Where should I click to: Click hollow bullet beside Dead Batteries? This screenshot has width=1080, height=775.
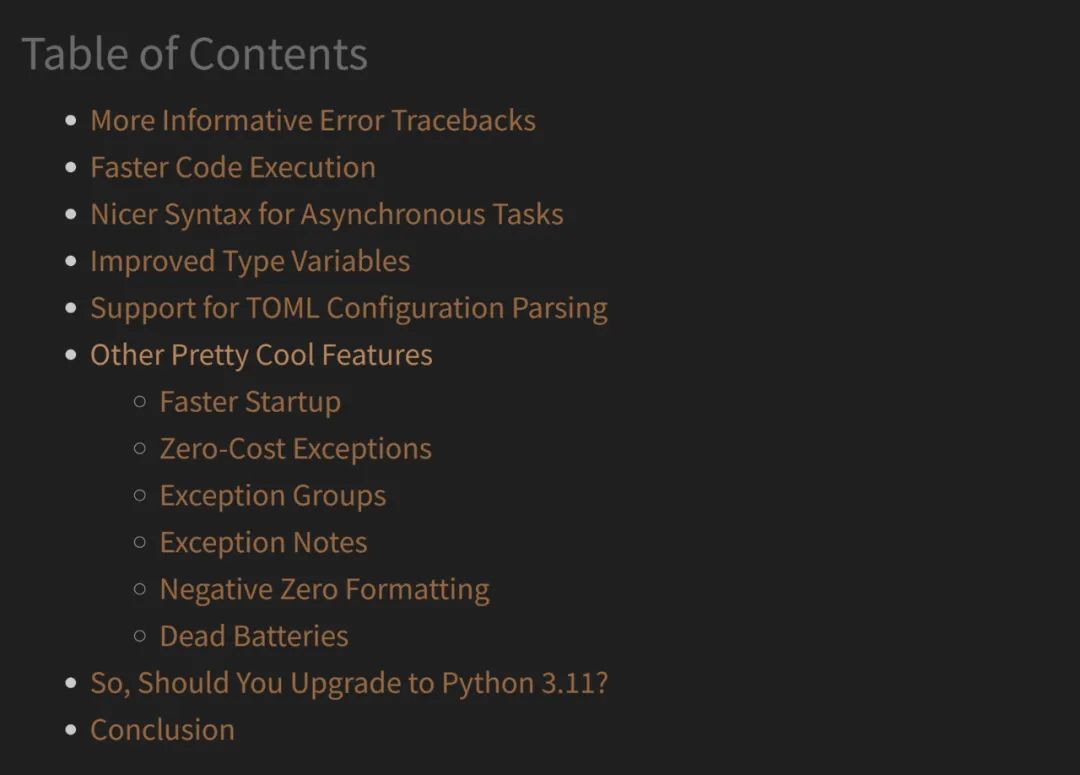[140, 636]
